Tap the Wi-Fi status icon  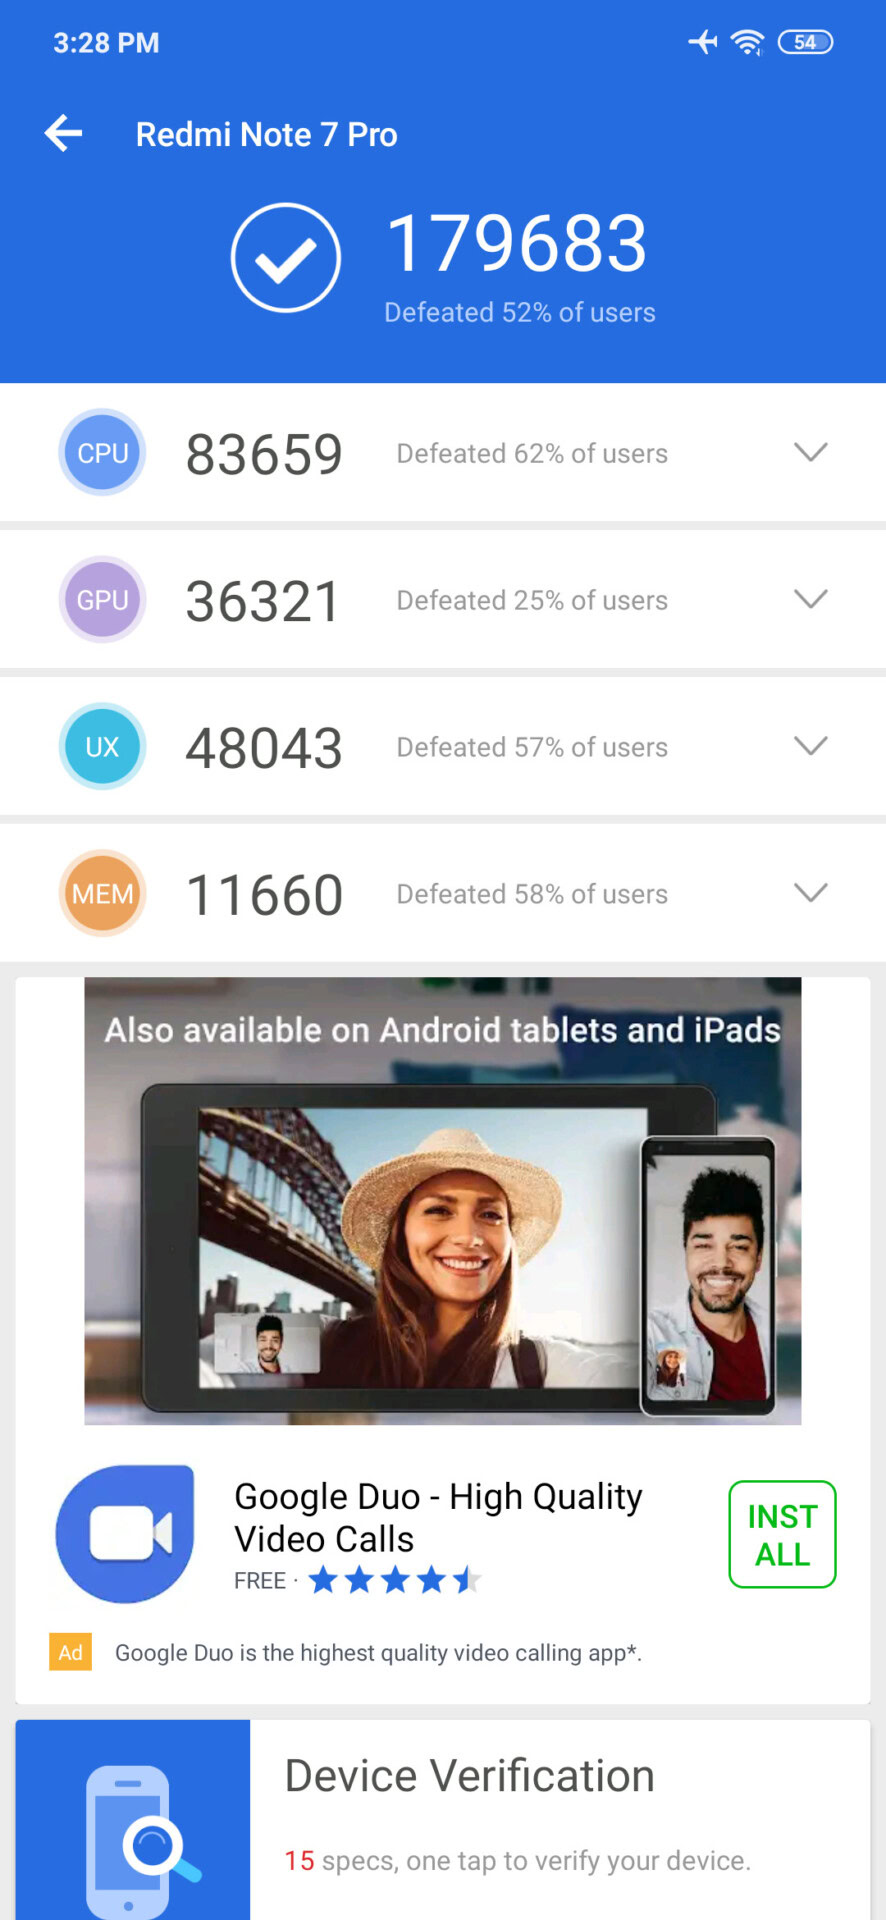[x=747, y=42]
